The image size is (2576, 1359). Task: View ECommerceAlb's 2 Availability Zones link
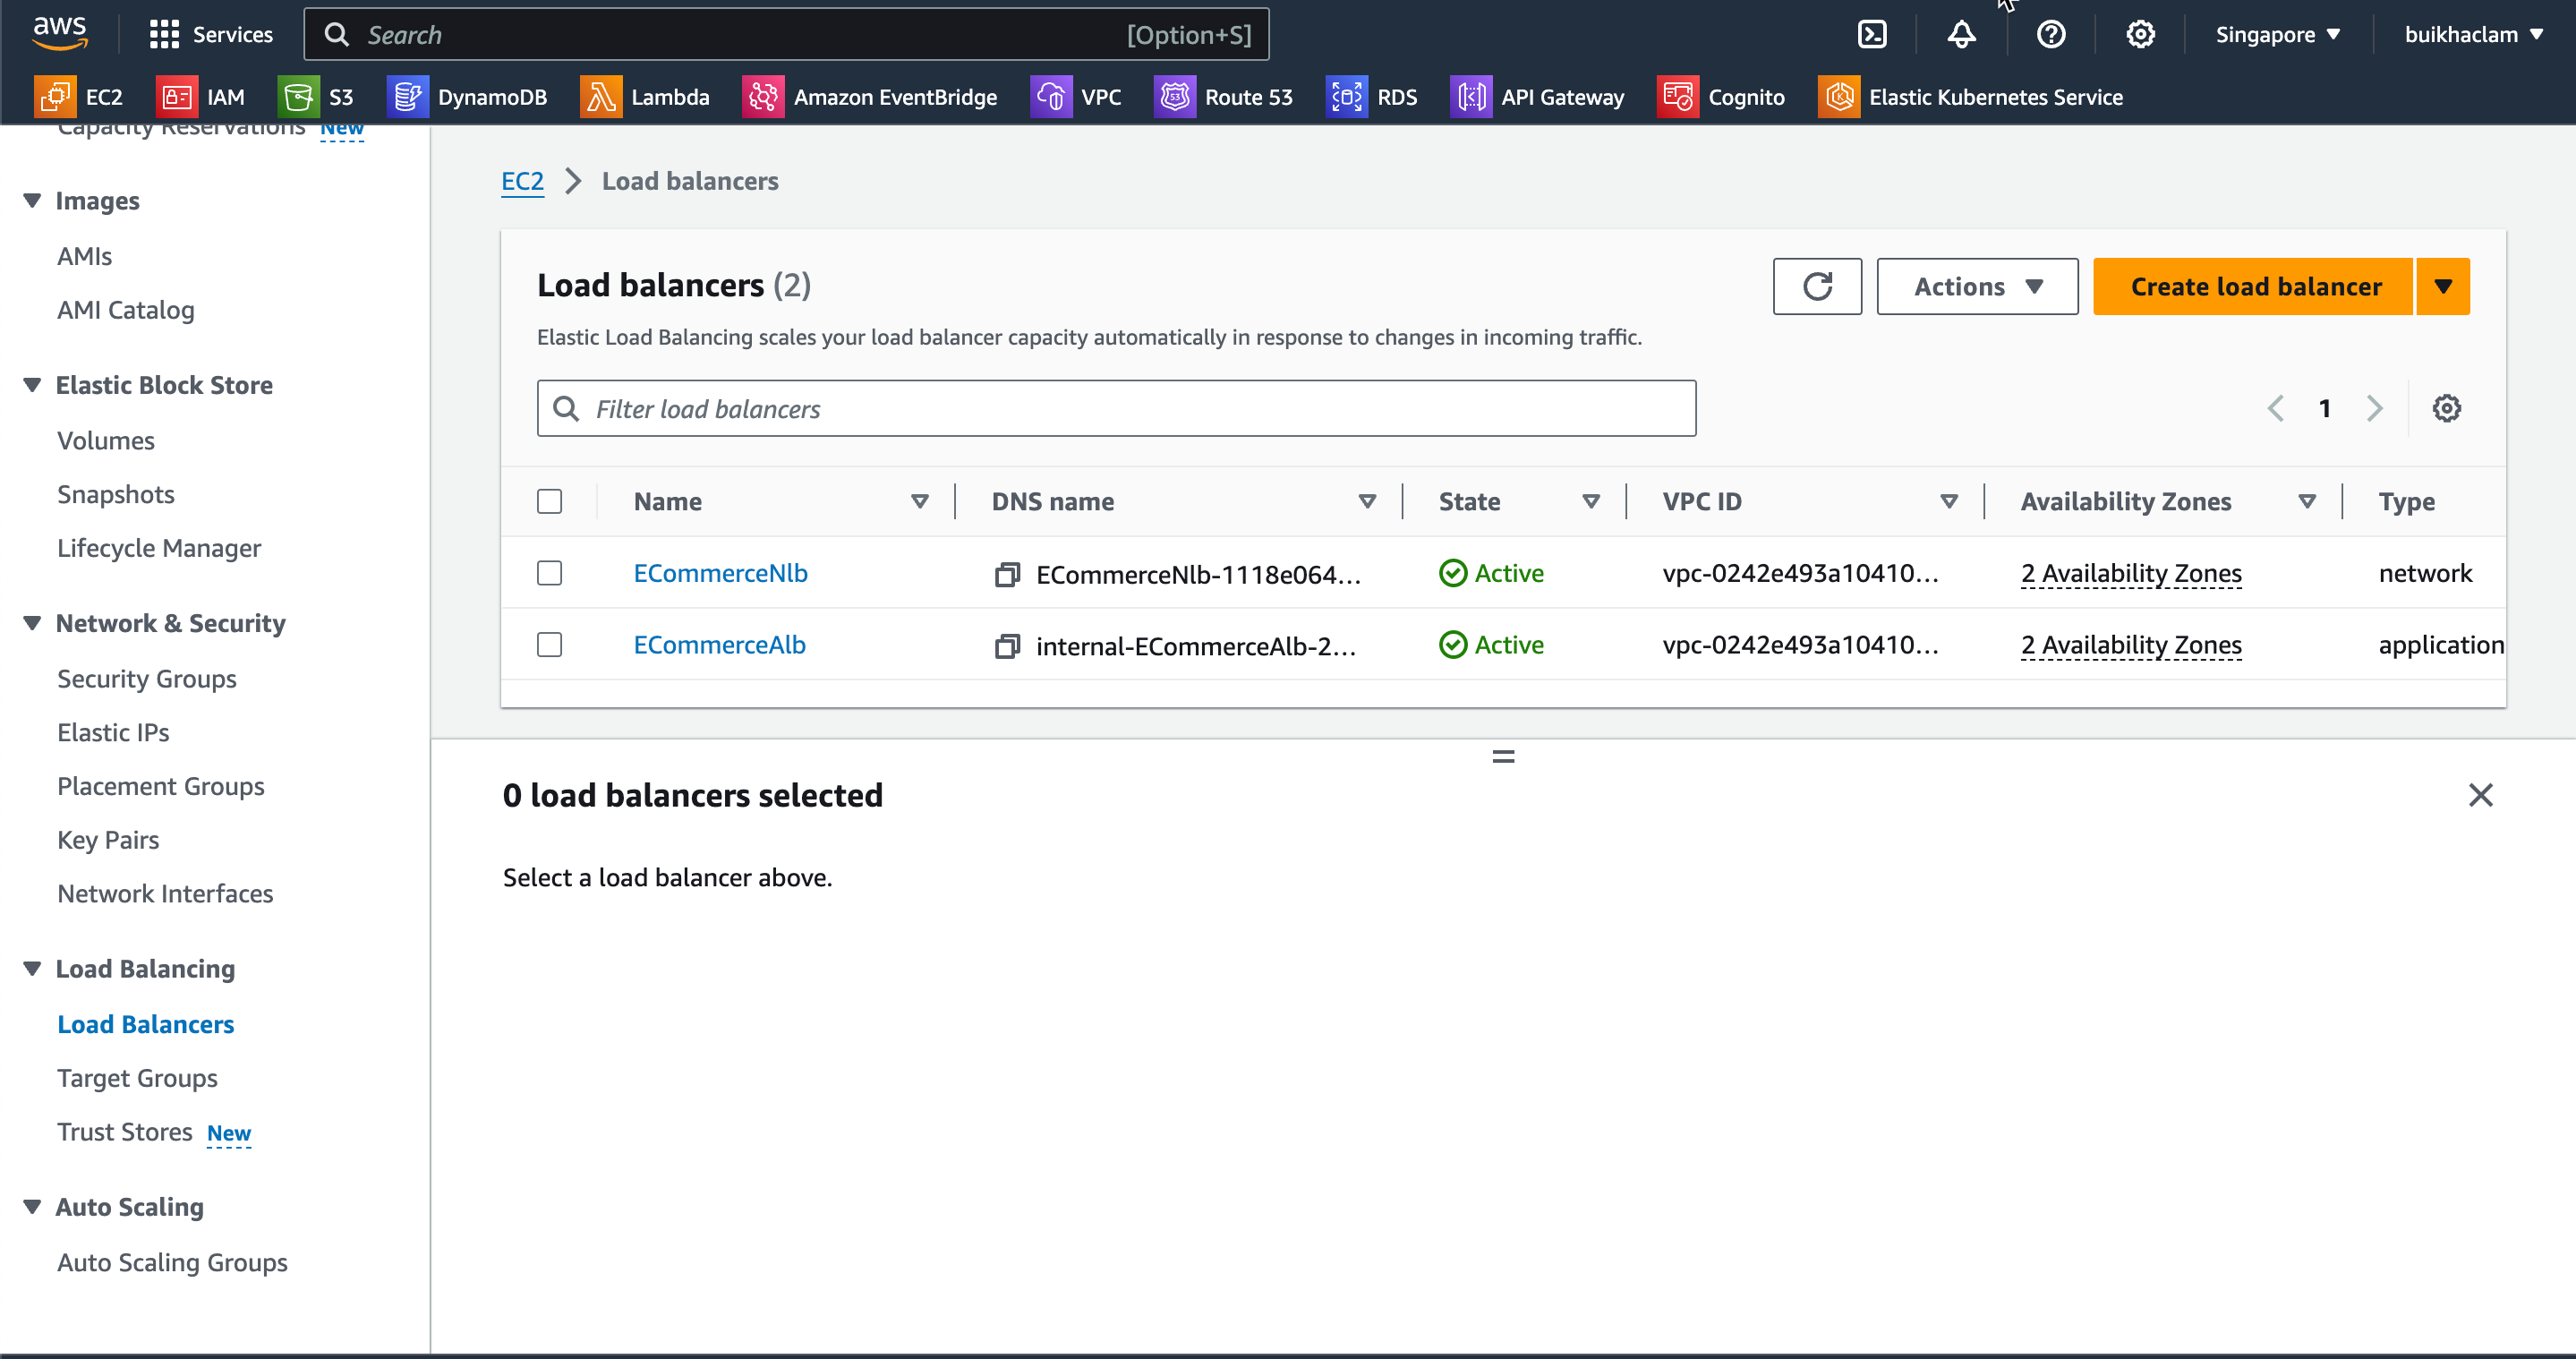tap(2131, 646)
